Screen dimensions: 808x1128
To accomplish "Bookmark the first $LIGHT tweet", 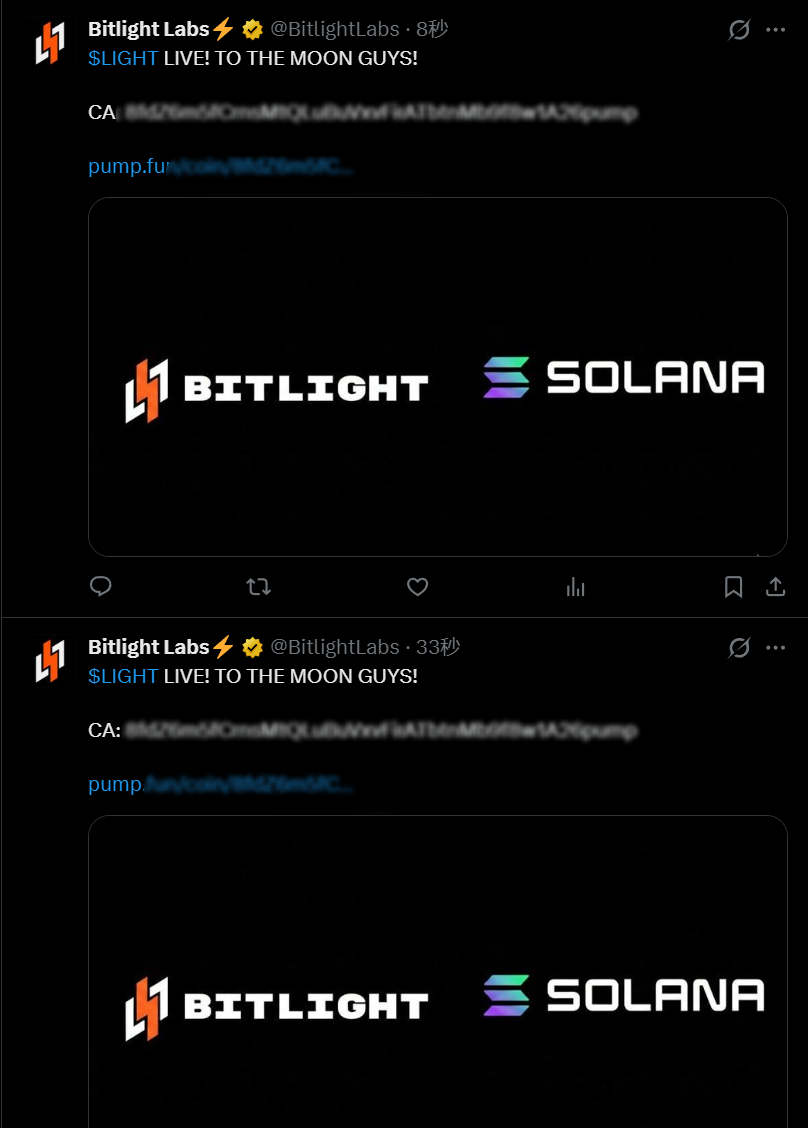I will click(733, 587).
